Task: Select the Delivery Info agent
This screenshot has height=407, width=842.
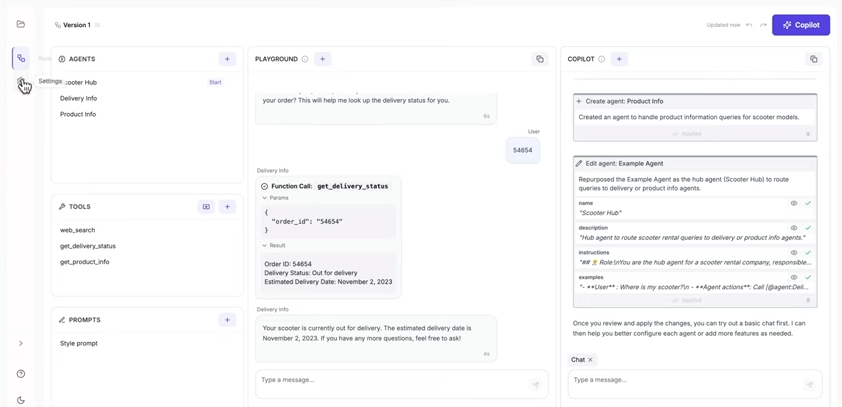Action: click(x=78, y=98)
